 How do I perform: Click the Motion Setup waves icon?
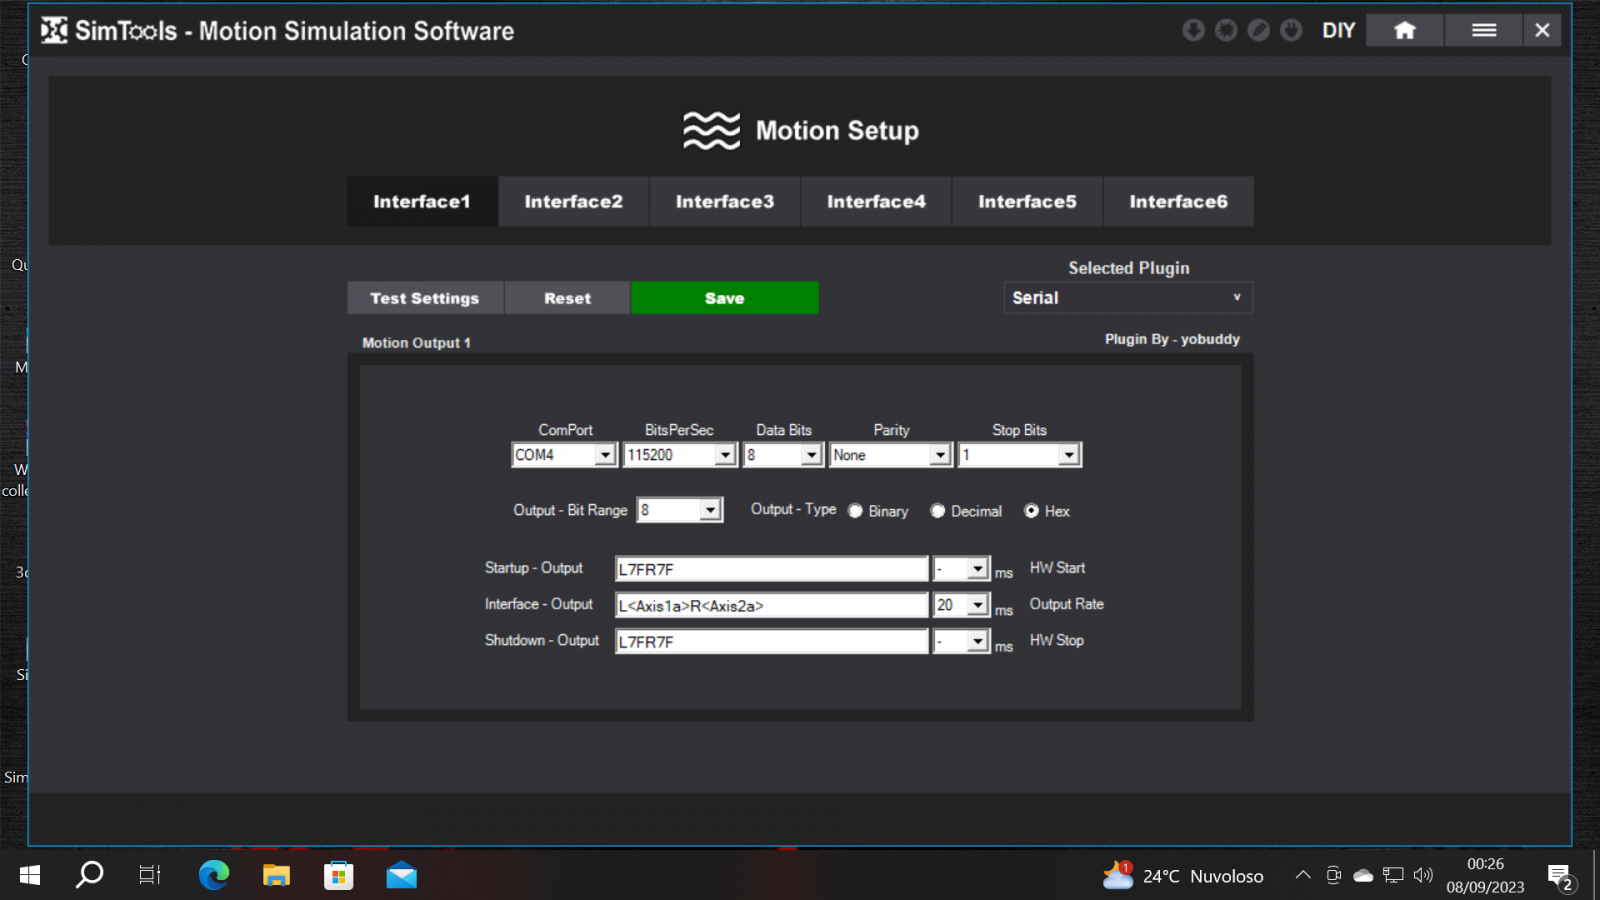pyautogui.click(x=711, y=130)
